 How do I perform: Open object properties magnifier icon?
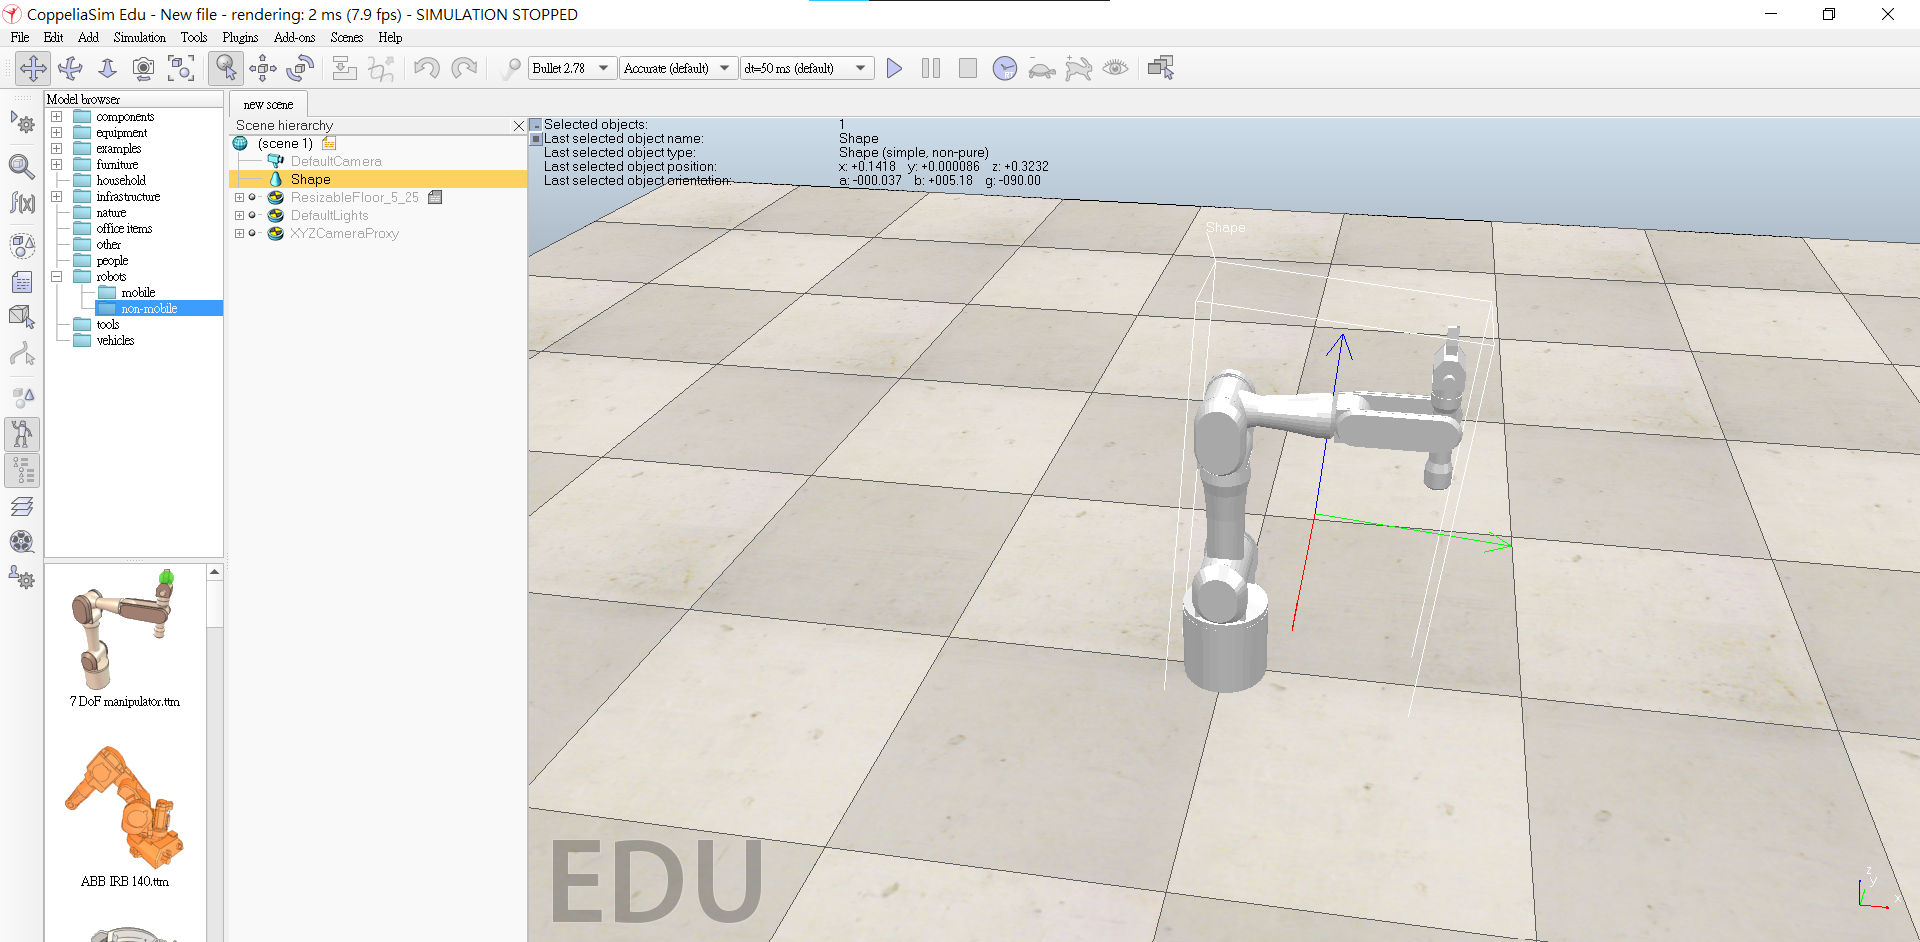(x=22, y=166)
